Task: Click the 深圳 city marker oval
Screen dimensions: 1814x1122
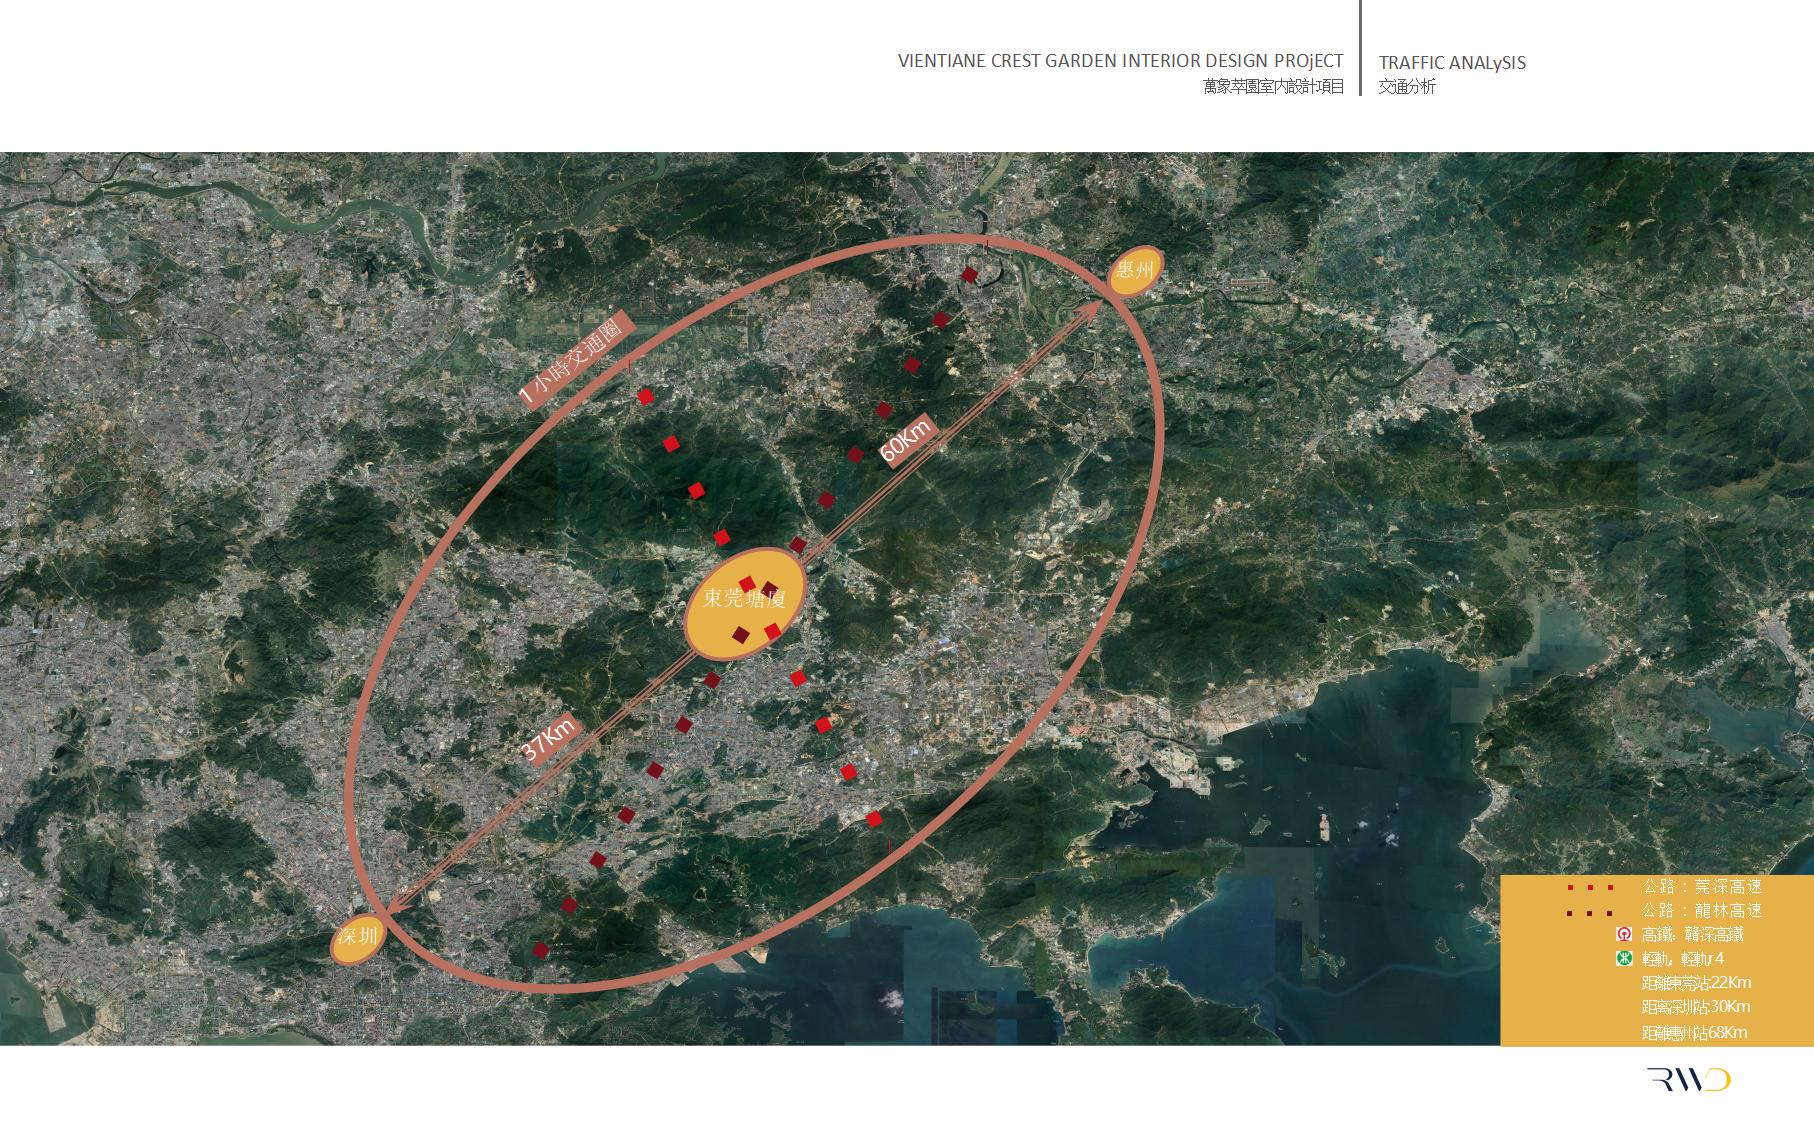Action: (358, 938)
